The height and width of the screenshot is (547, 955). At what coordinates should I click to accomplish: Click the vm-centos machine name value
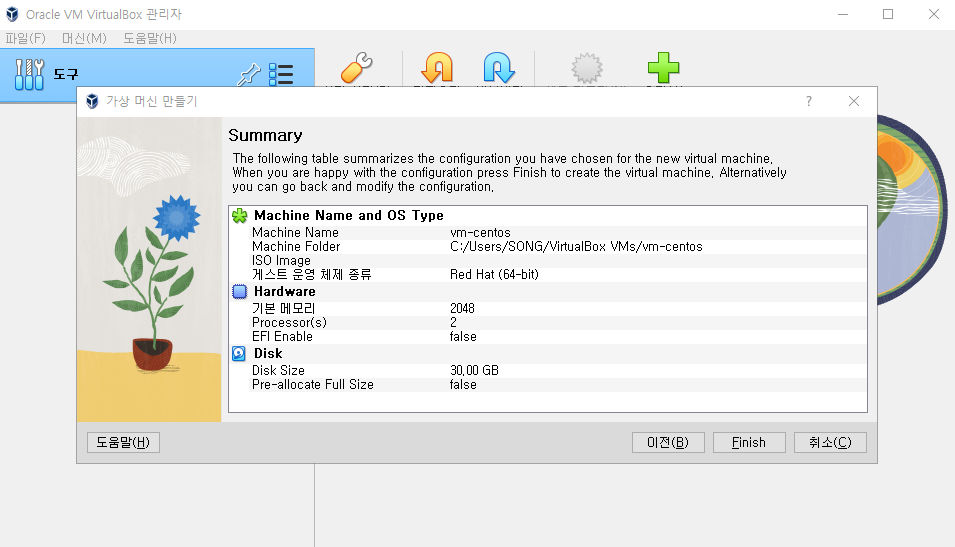[480, 233]
